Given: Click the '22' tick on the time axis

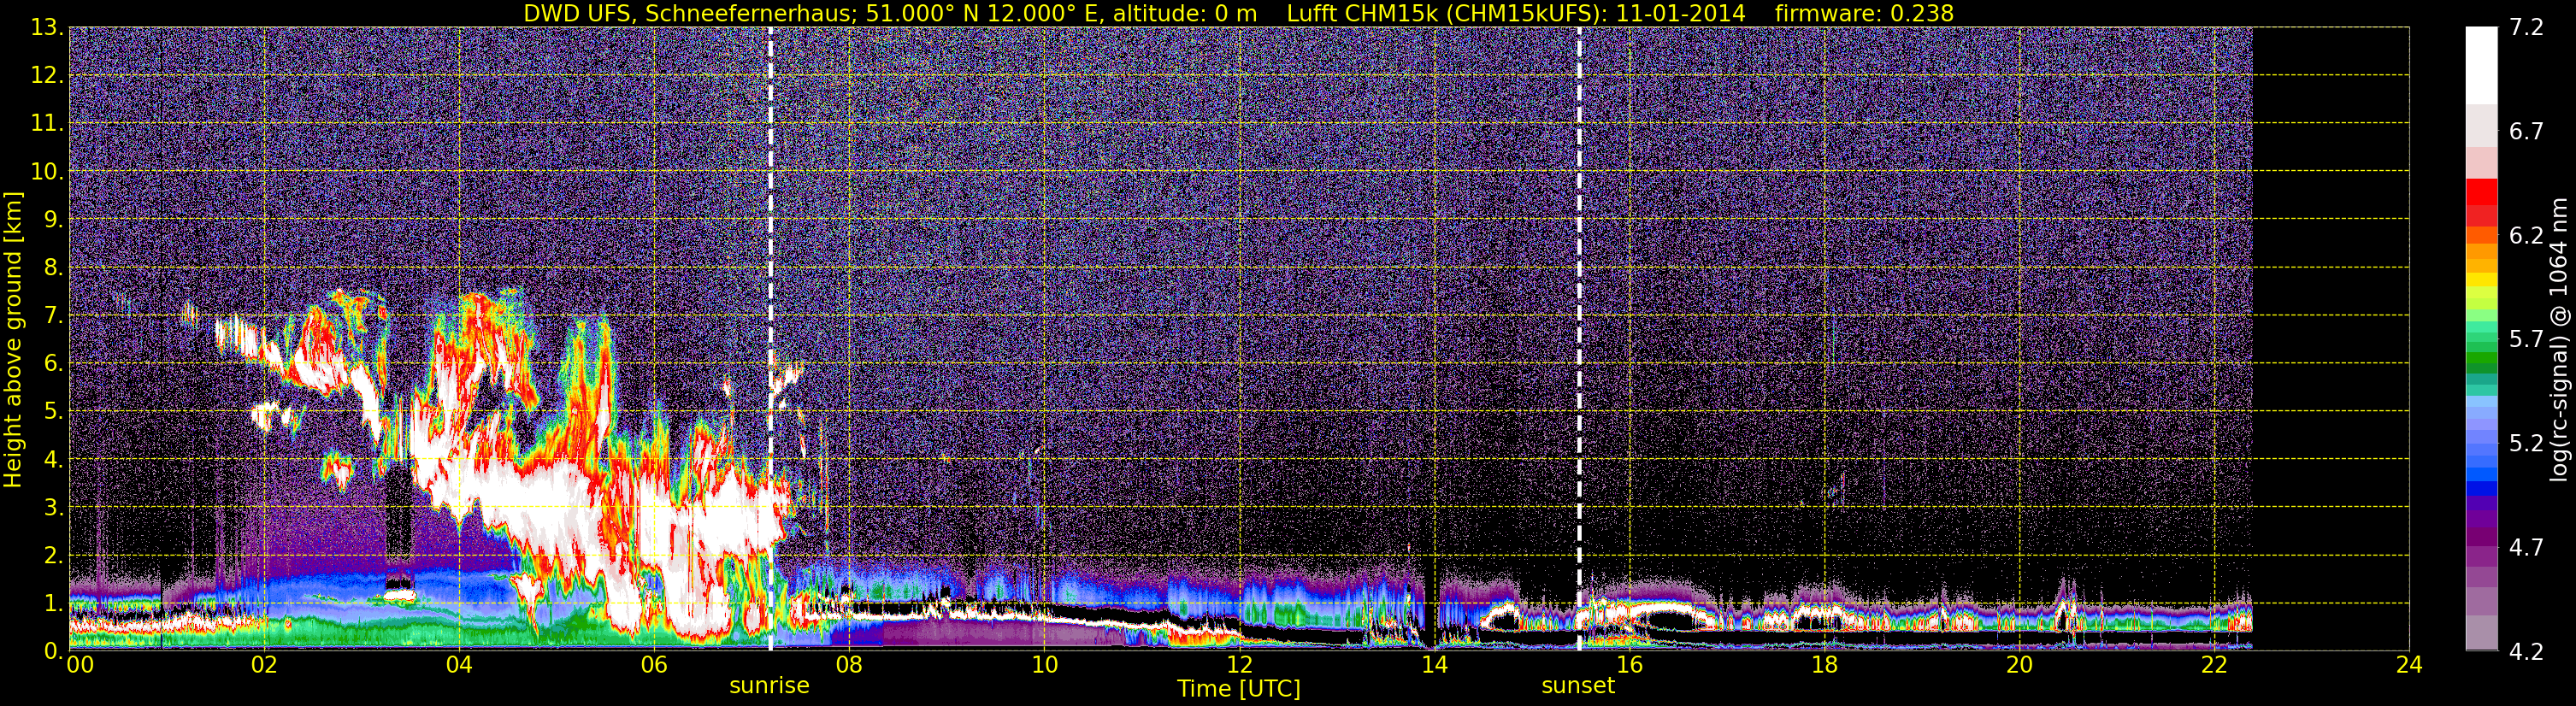Looking at the screenshot, I should 2214,666.
